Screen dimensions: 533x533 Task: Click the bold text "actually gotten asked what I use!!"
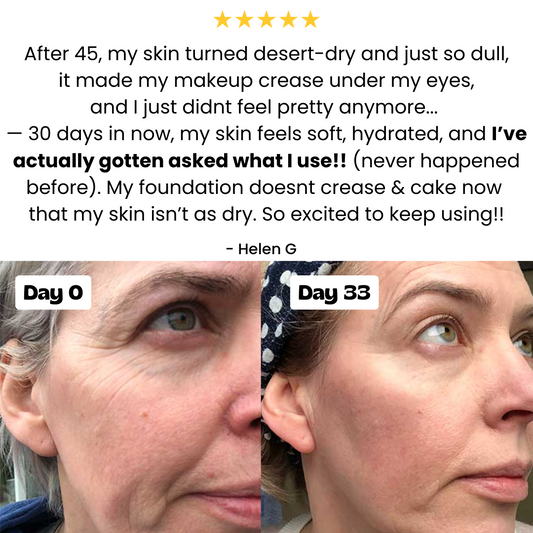179,161
